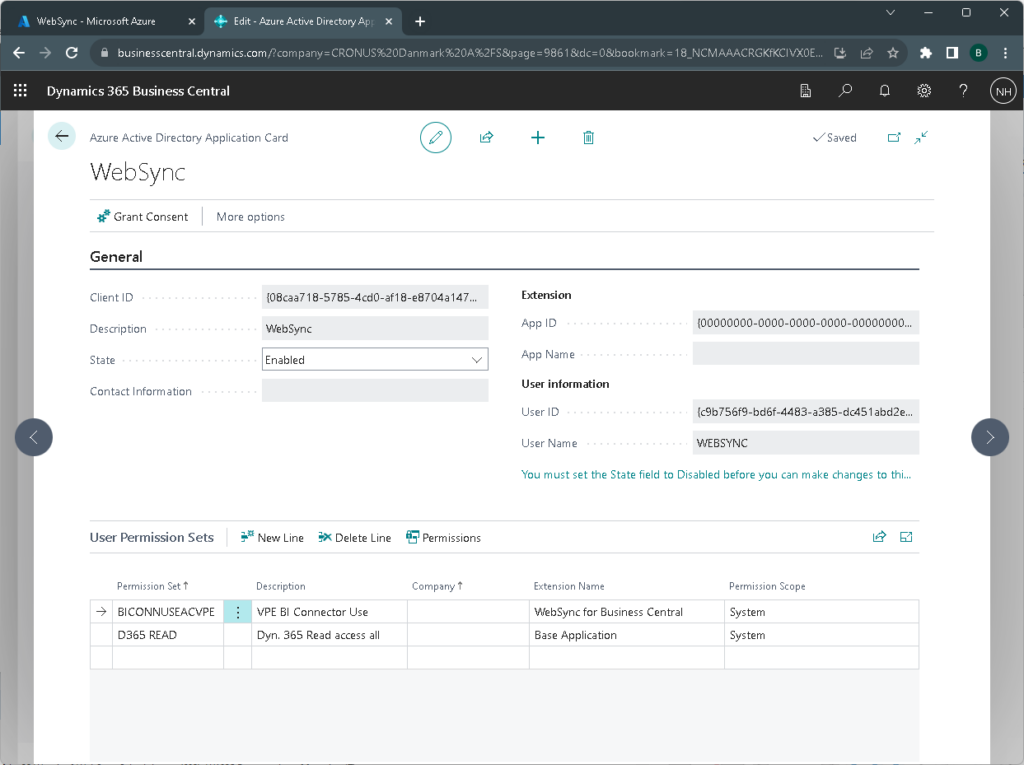Open the notifications bell
This screenshot has height=765, width=1024.
(884, 91)
